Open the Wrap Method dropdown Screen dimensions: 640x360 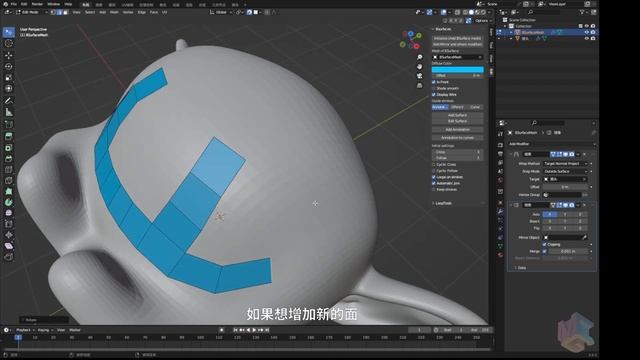pyautogui.click(x=565, y=164)
